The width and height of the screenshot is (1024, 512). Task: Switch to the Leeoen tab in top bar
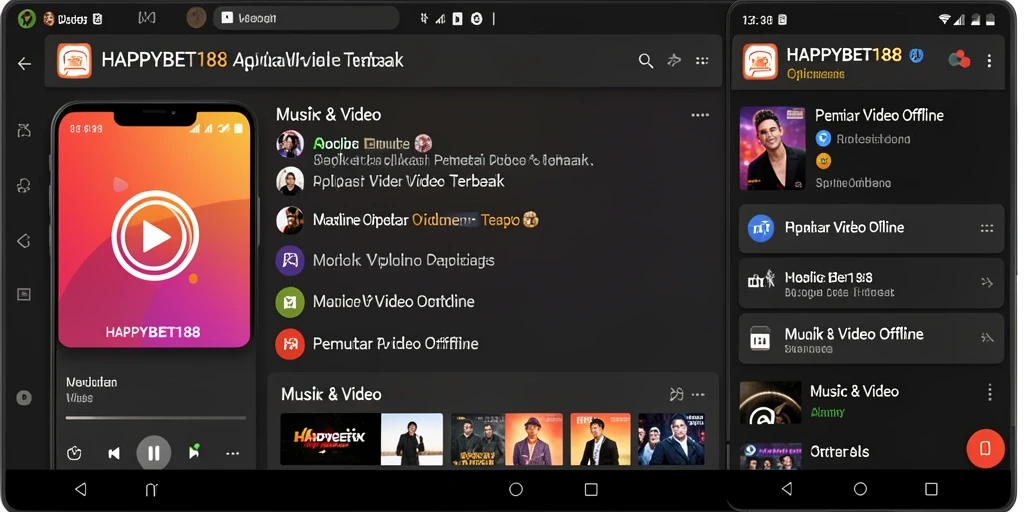coord(306,18)
